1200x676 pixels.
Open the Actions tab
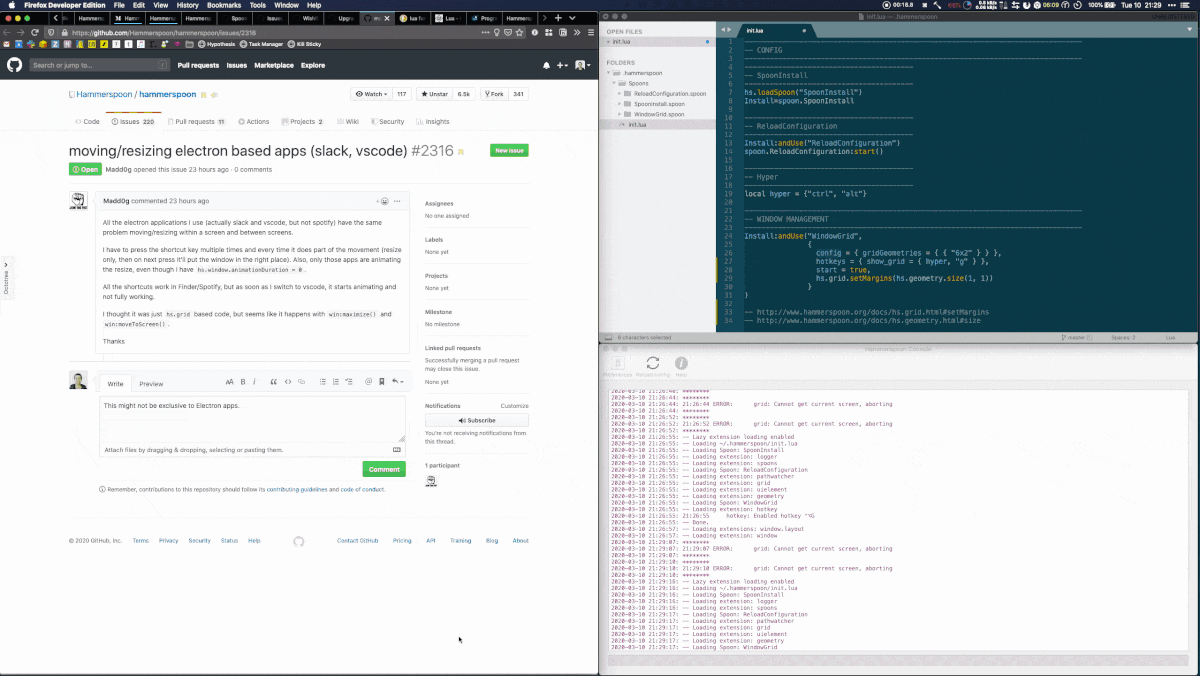253,122
